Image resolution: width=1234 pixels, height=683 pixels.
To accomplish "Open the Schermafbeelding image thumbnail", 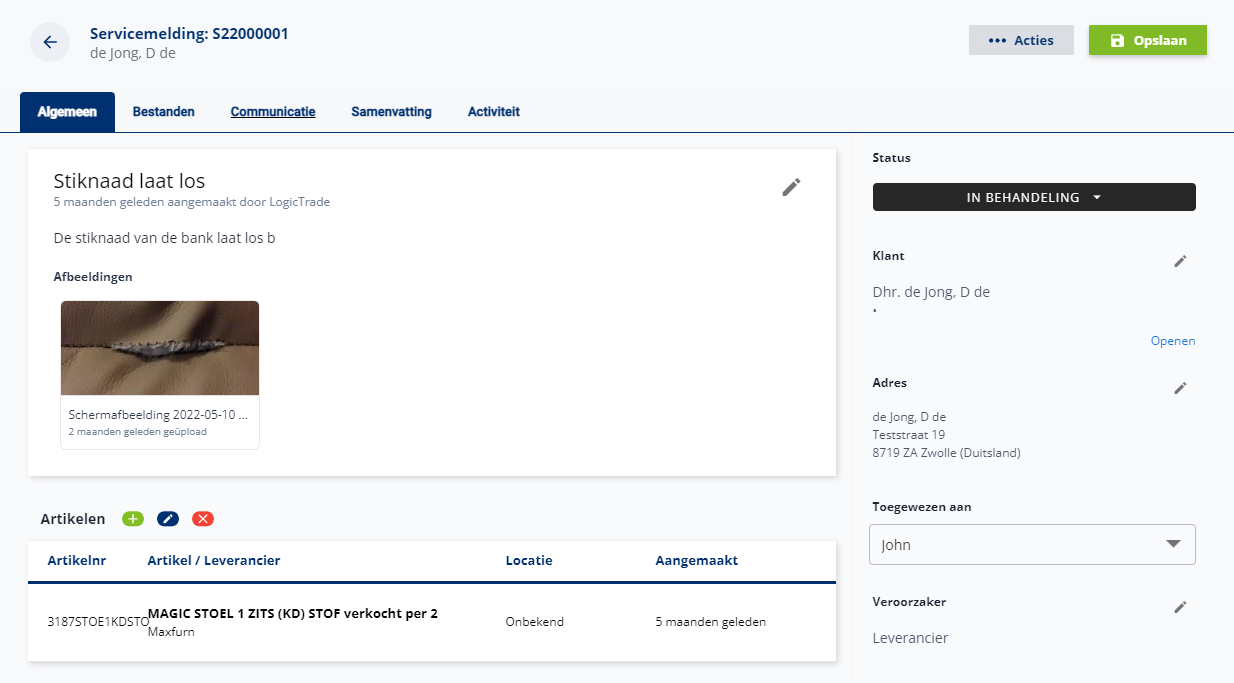I will pos(160,349).
